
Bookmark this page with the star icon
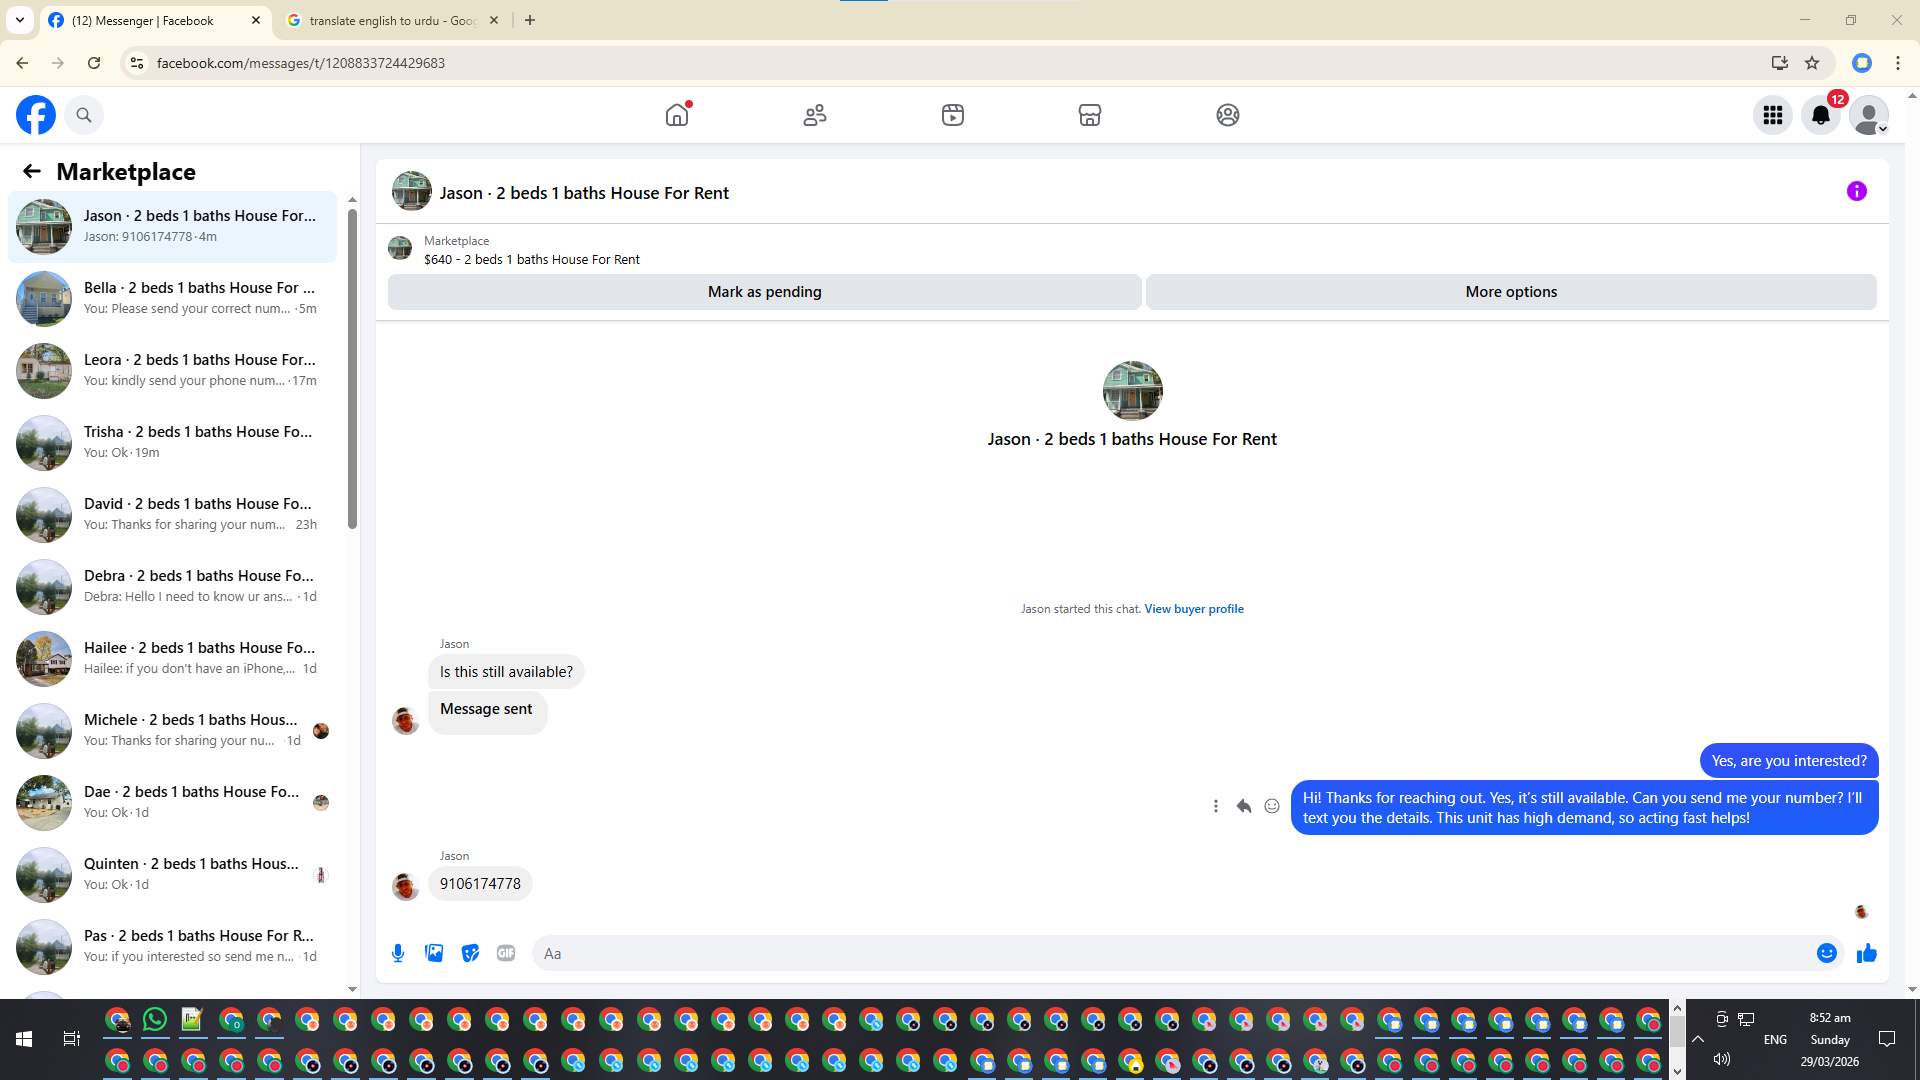[1812, 63]
